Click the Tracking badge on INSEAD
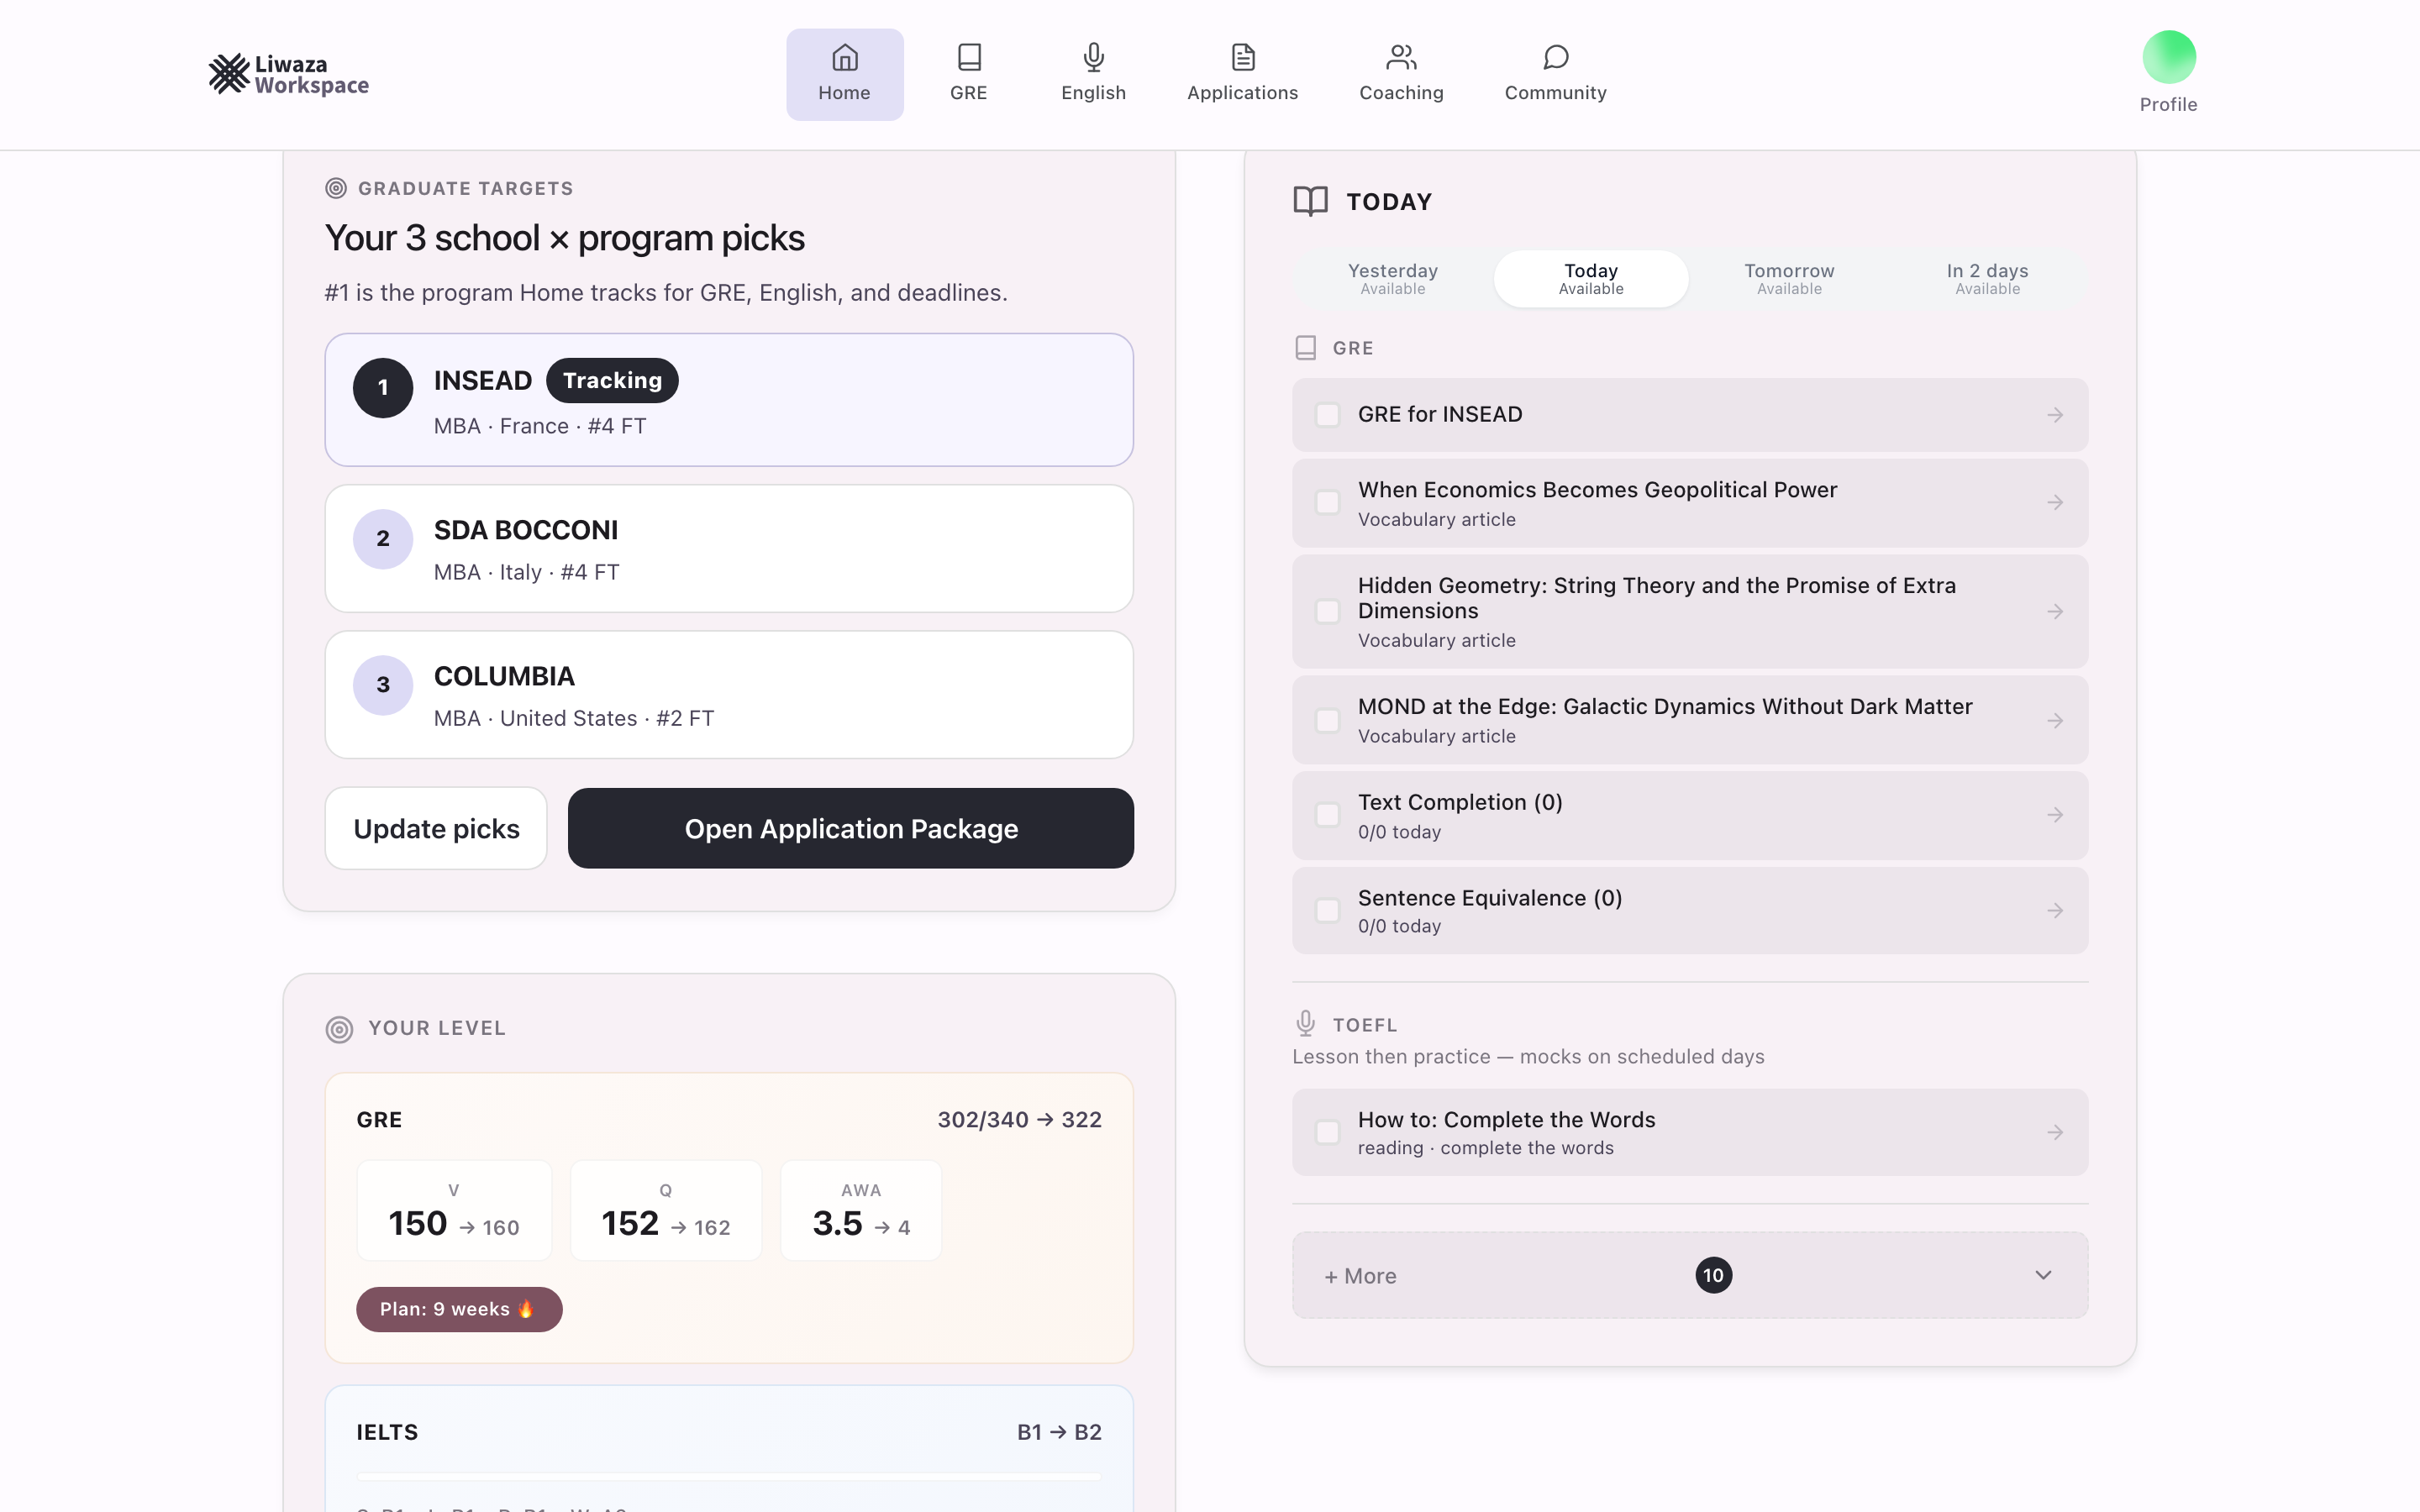This screenshot has width=2420, height=1512. click(612, 381)
